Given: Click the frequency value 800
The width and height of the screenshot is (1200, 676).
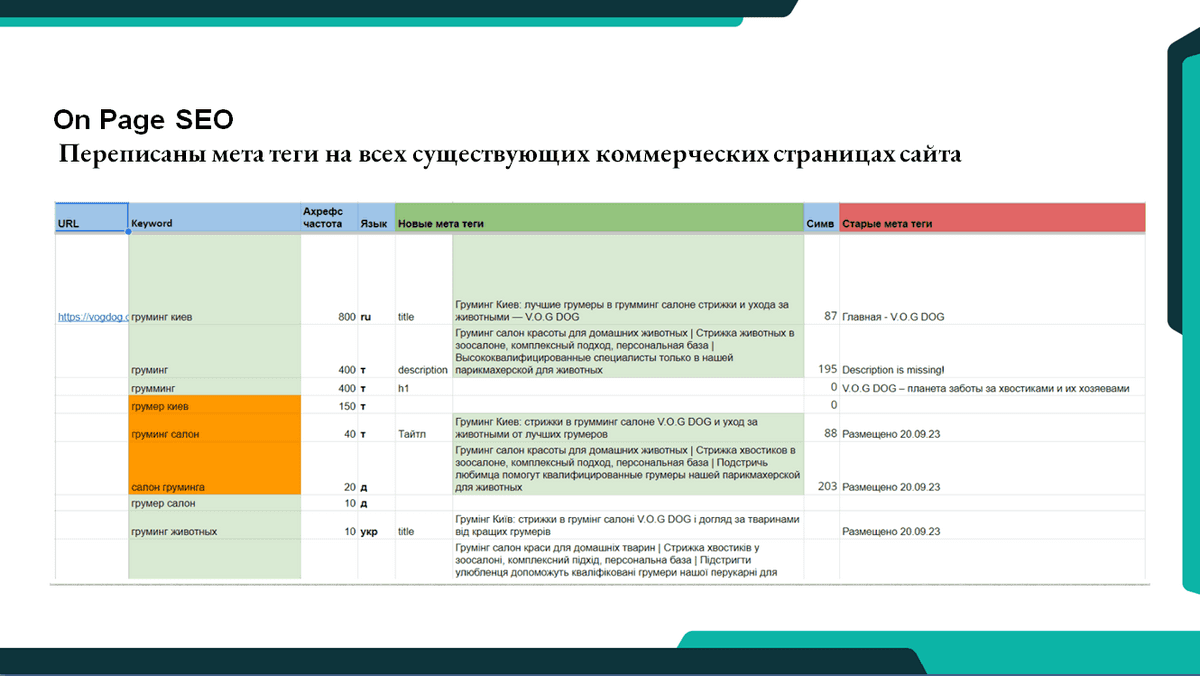Looking at the screenshot, I should (347, 317).
